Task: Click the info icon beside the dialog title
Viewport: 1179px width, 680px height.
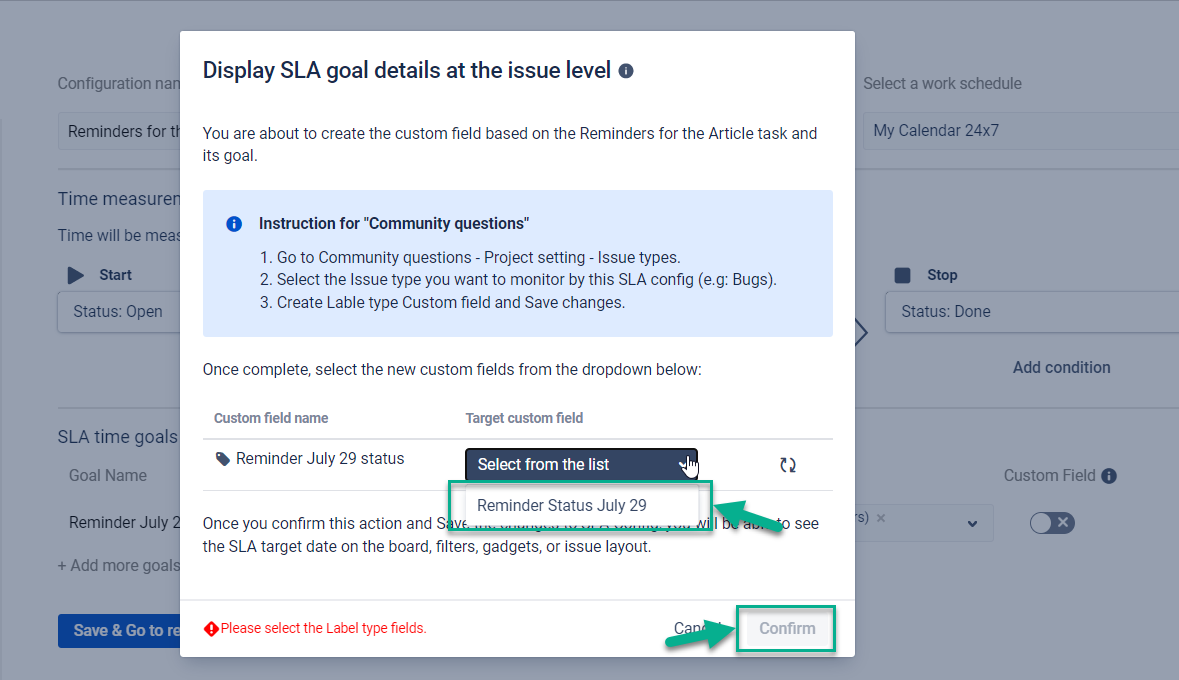Action: 627,72
